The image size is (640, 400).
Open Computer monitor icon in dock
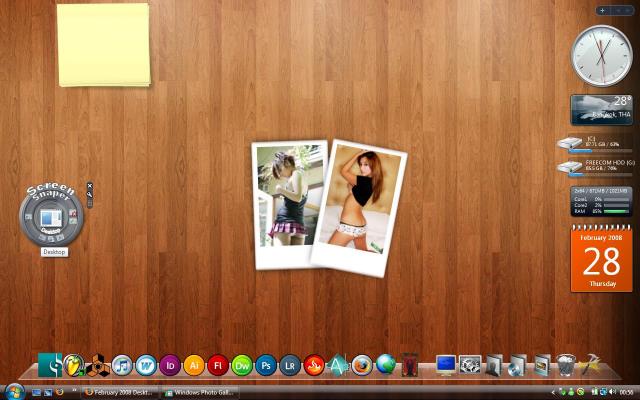(446, 365)
